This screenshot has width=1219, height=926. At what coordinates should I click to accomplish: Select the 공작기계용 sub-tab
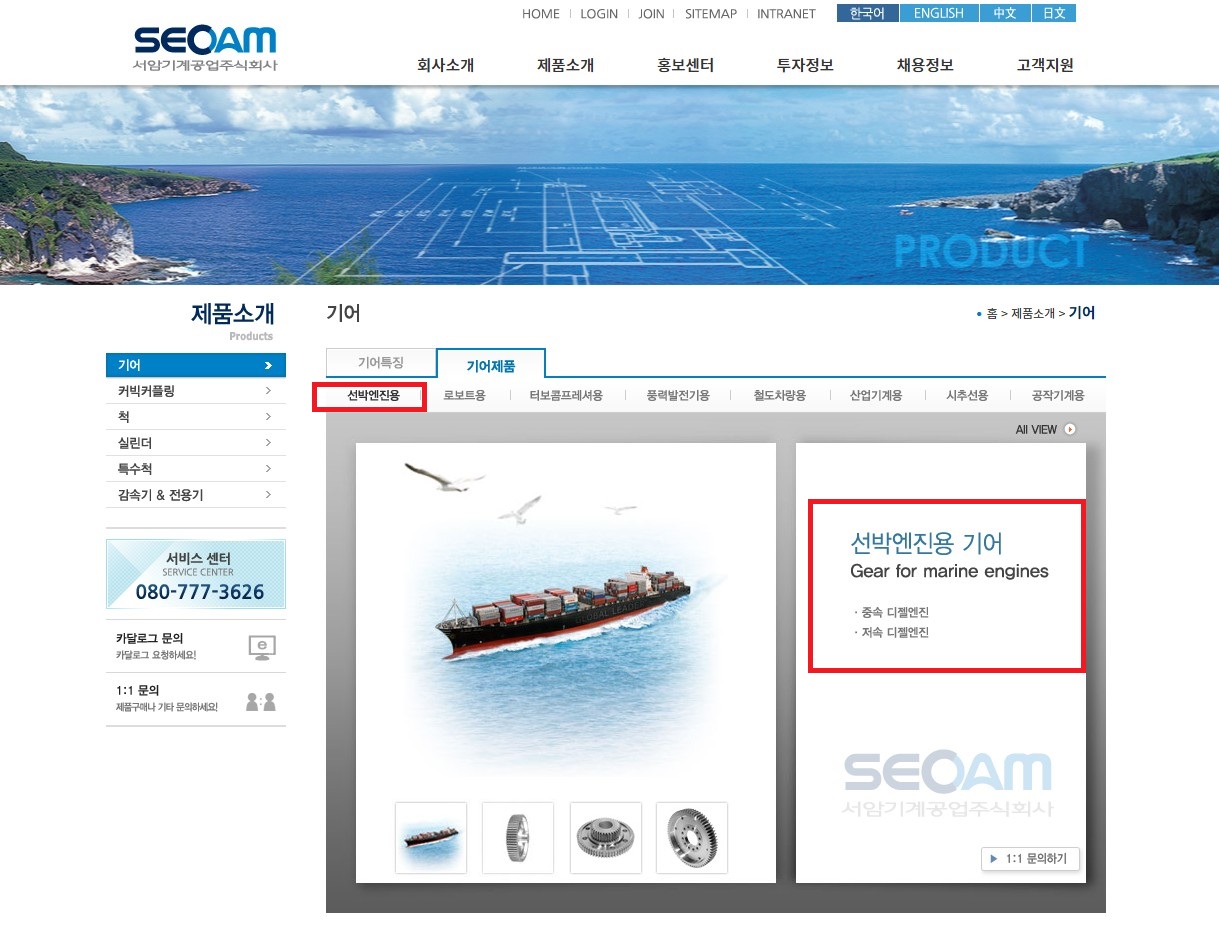point(1058,396)
